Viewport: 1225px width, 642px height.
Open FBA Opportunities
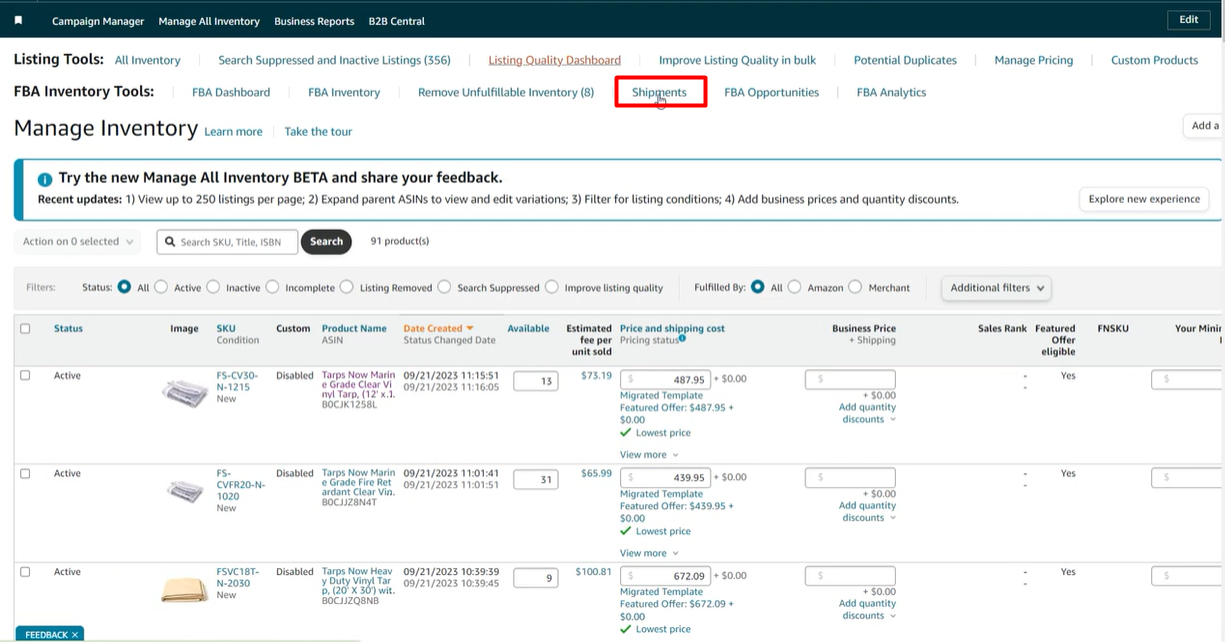(771, 92)
